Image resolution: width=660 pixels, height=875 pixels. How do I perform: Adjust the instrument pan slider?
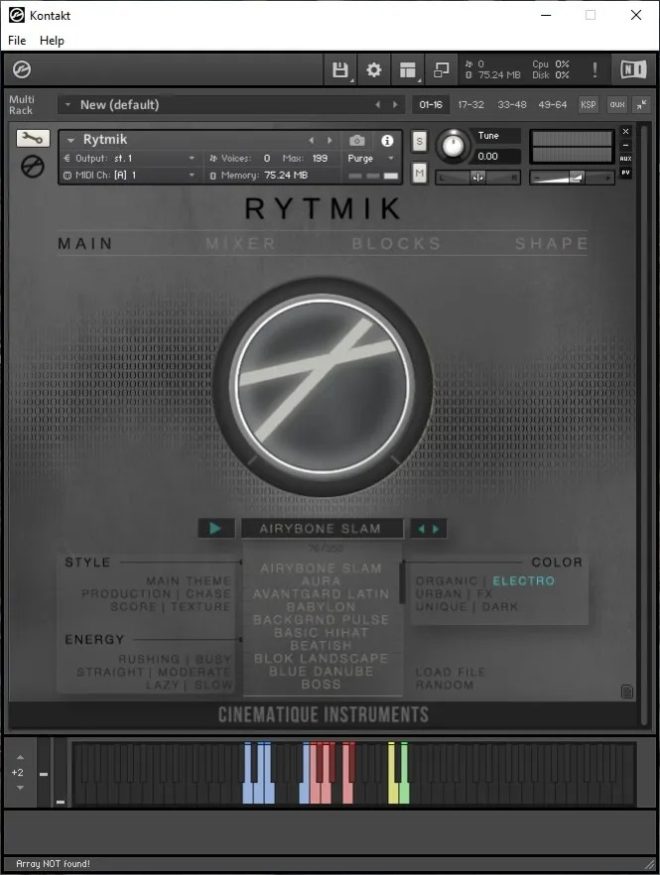click(478, 177)
